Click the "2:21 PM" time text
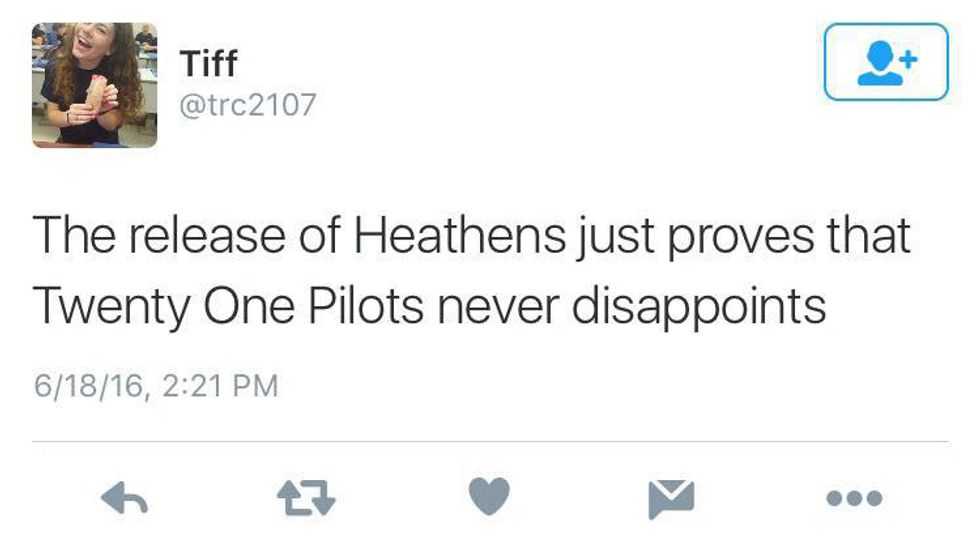This screenshot has width=980, height=554. pyautogui.click(x=217, y=385)
